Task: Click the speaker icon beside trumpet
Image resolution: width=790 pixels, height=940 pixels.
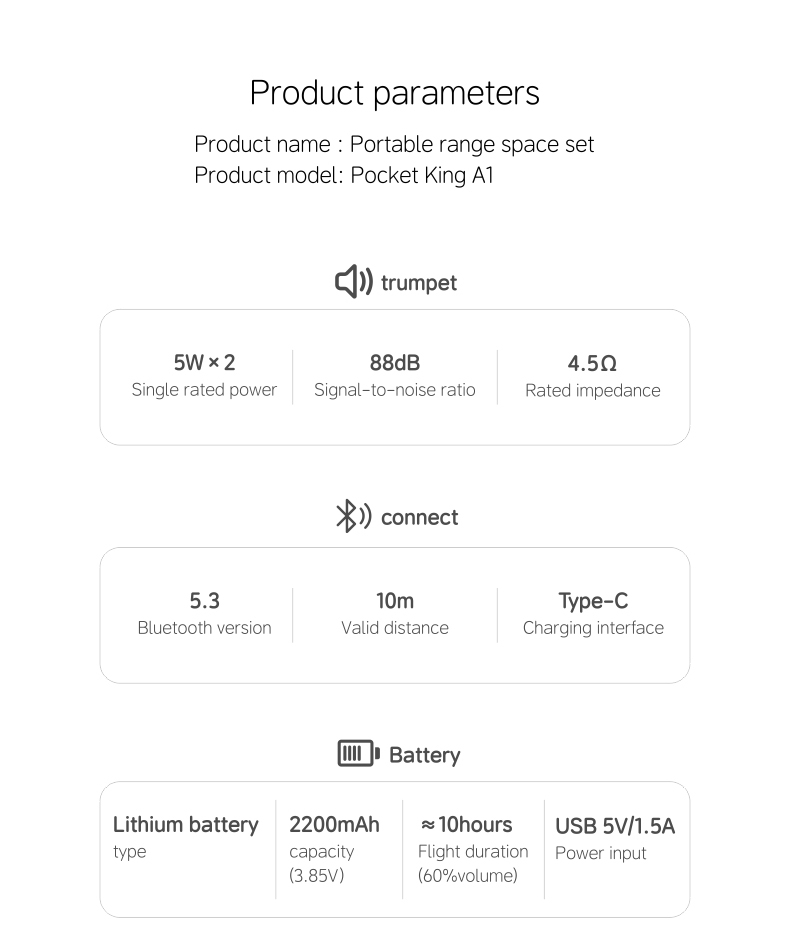Action: click(x=354, y=281)
